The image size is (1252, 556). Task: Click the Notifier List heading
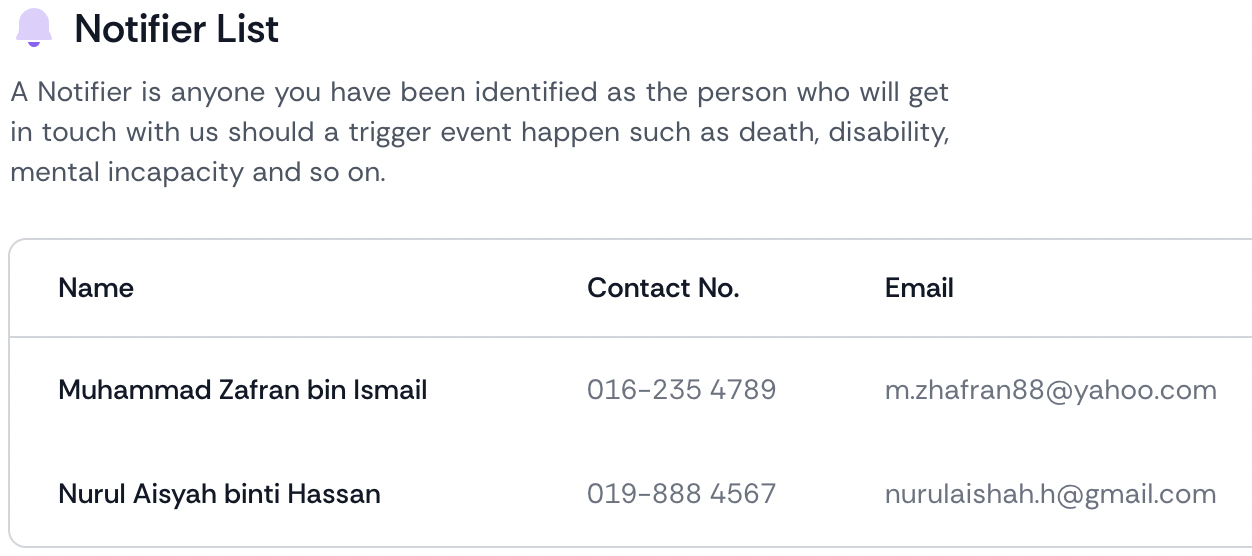[x=177, y=29]
